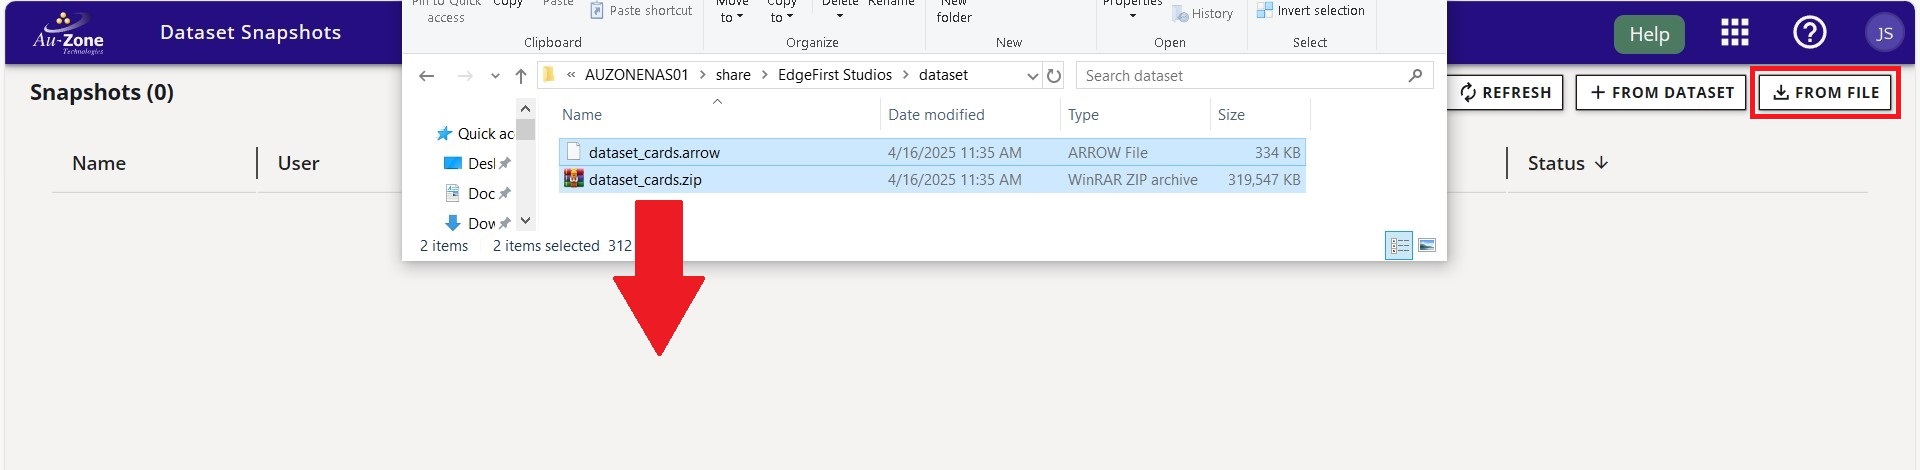This screenshot has width=1920, height=470.
Task: Click the WinRAR ZIP archive type cell
Action: point(1132,180)
